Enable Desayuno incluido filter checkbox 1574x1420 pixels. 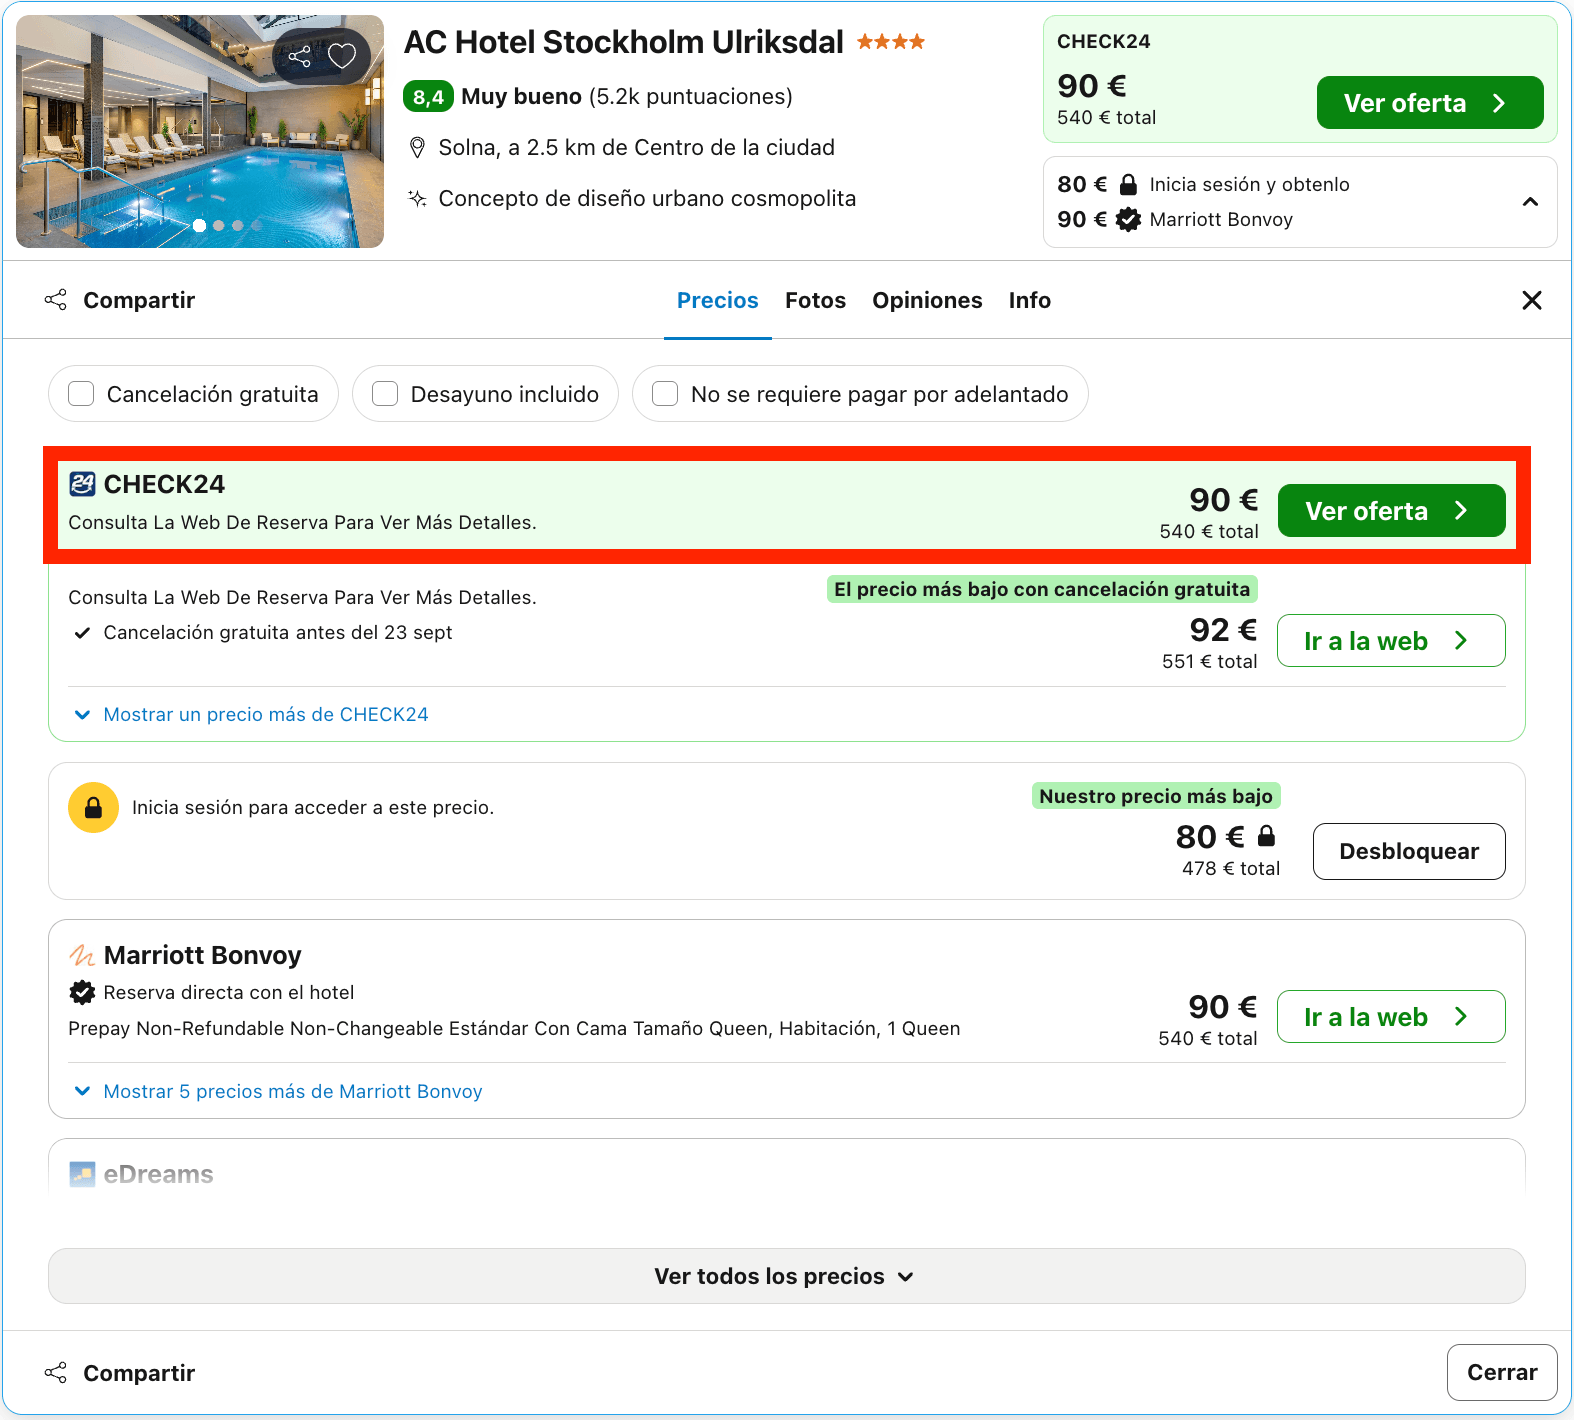[385, 394]
